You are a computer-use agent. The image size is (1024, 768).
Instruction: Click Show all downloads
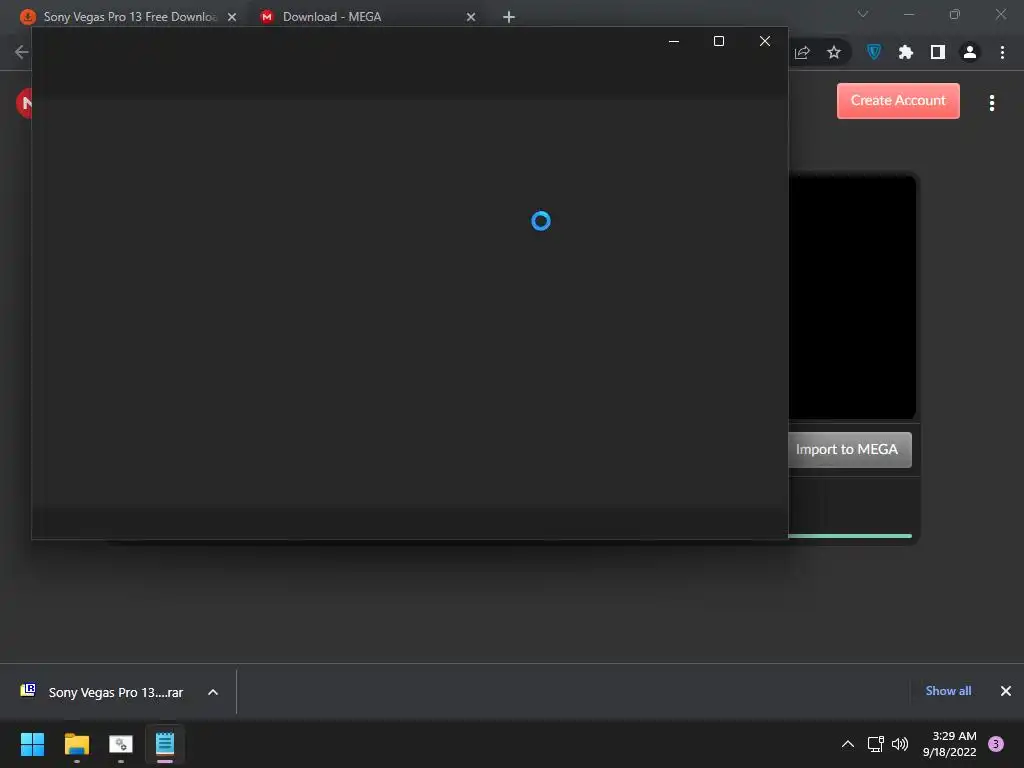point(948,691)
